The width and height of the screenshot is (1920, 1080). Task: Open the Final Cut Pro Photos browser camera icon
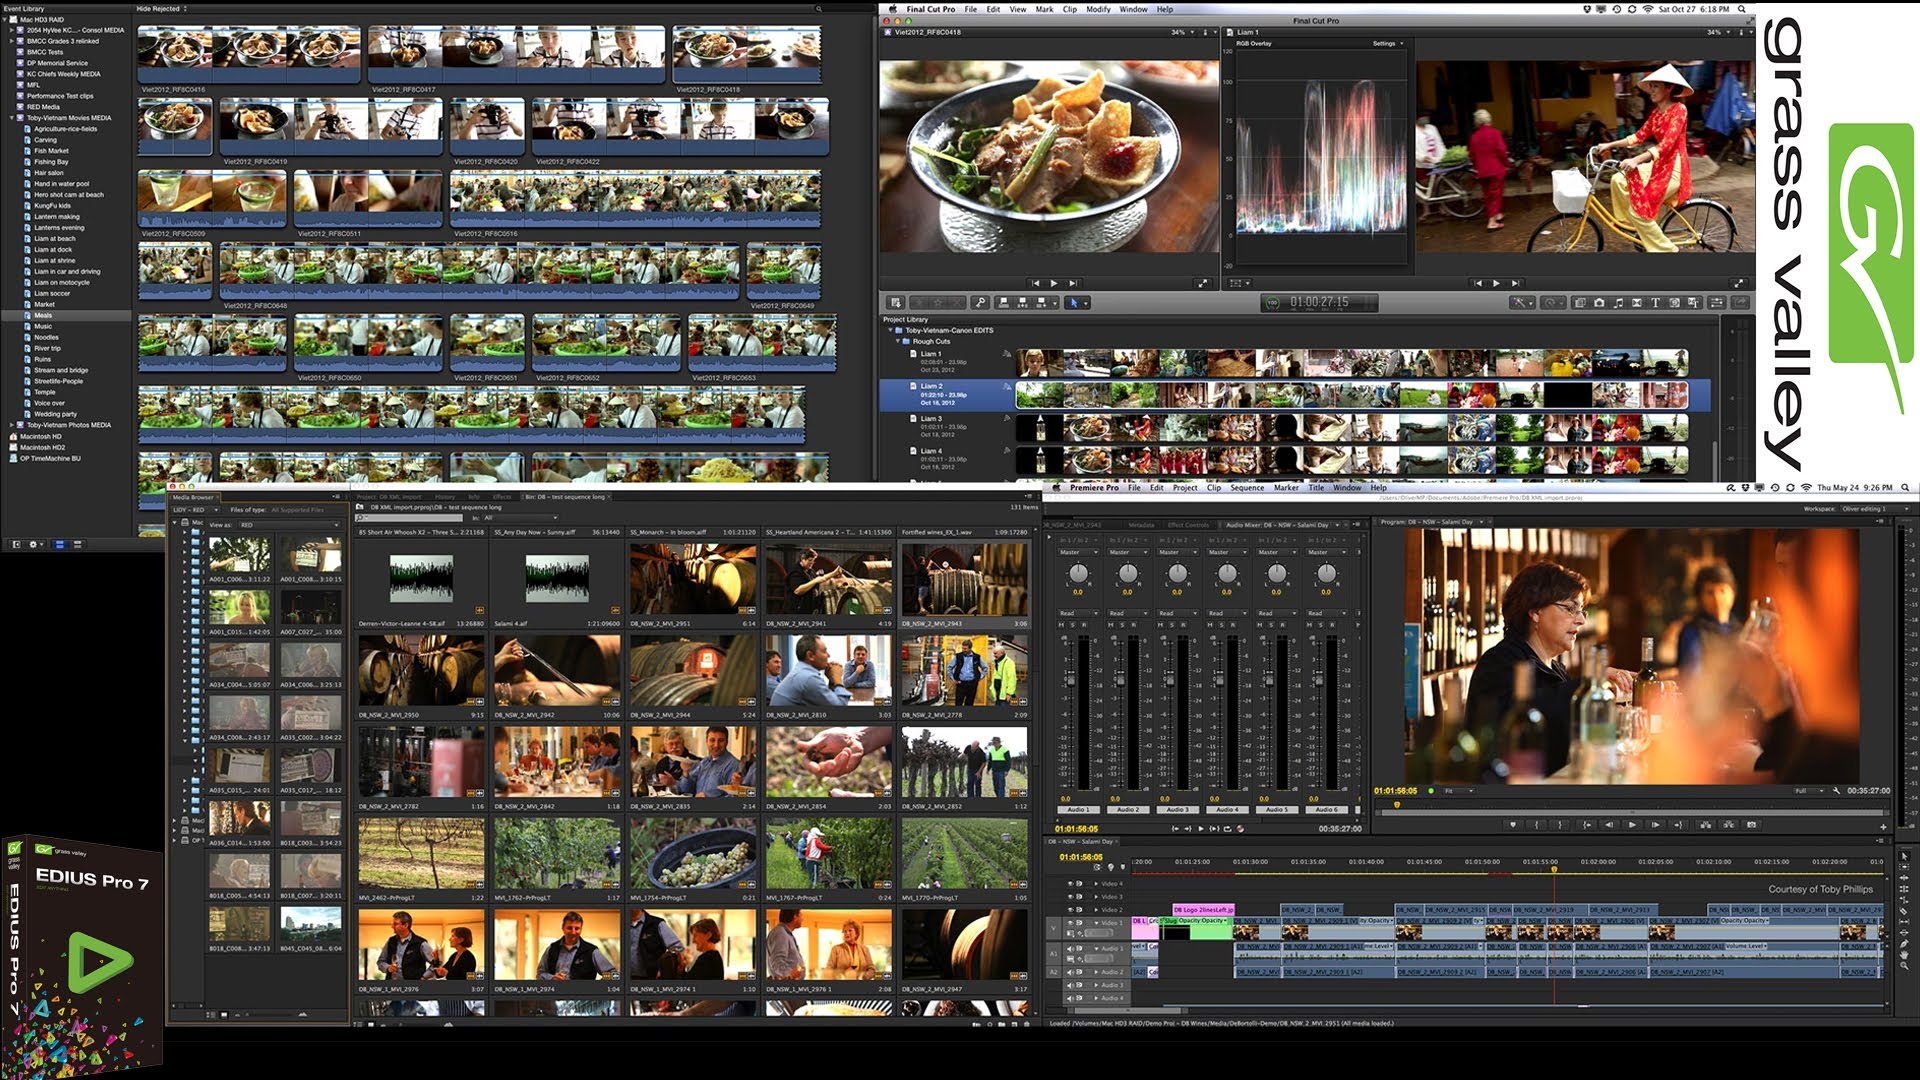pyautogui.click(x=1599, y=302)
